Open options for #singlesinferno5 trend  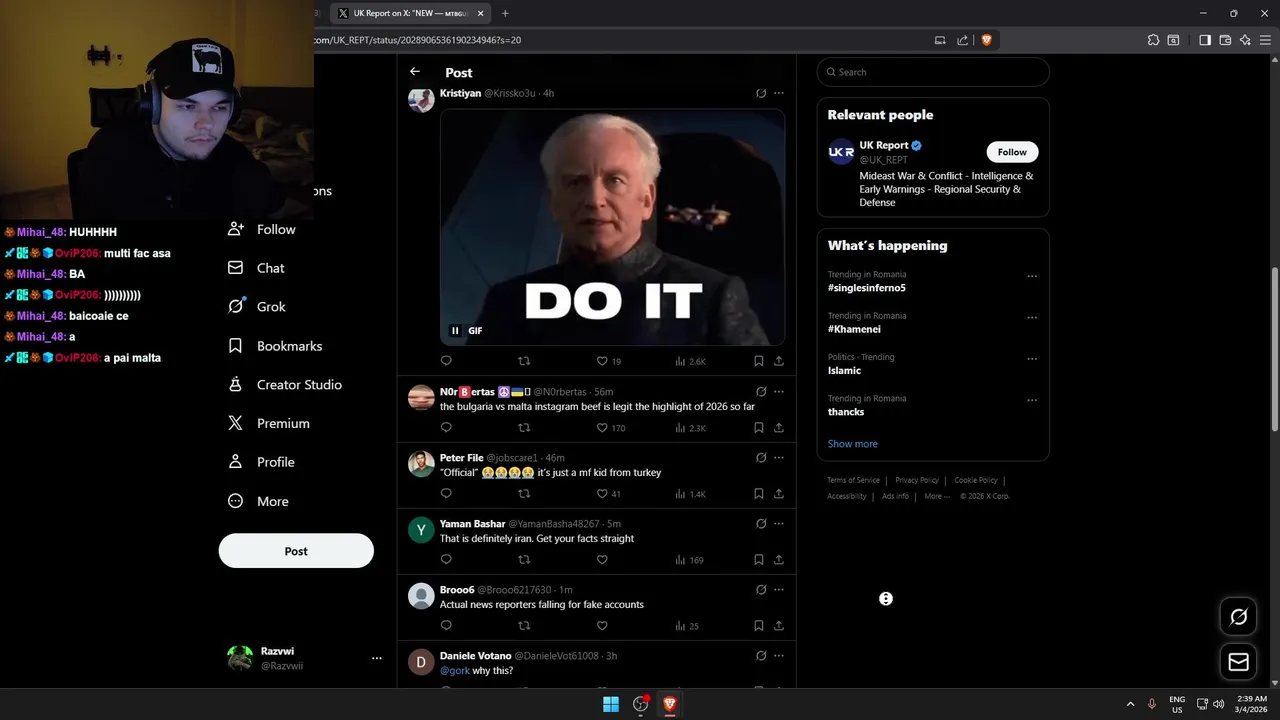pyautogui.click(x=1032, y=277)
